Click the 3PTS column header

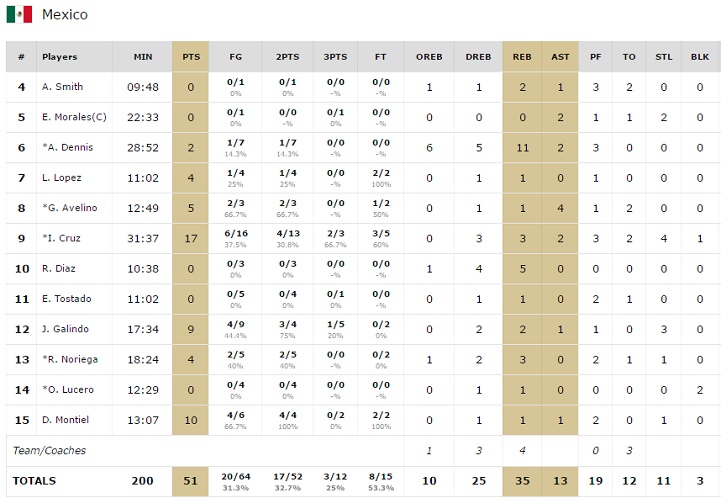pos(335,57)
